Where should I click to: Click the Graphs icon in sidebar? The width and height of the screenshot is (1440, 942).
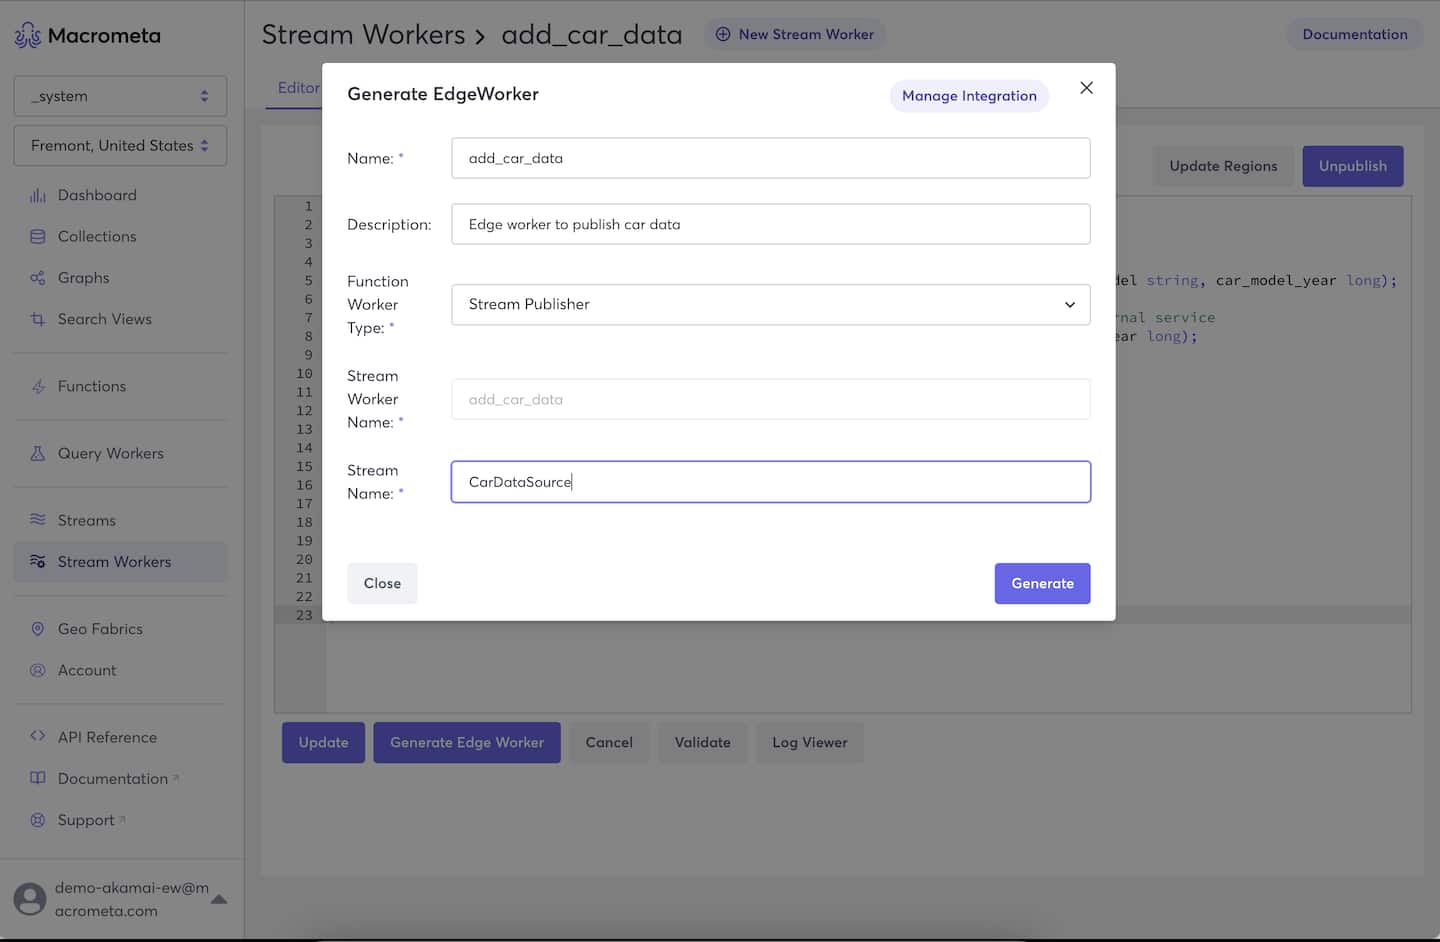(x=38, y=278)
